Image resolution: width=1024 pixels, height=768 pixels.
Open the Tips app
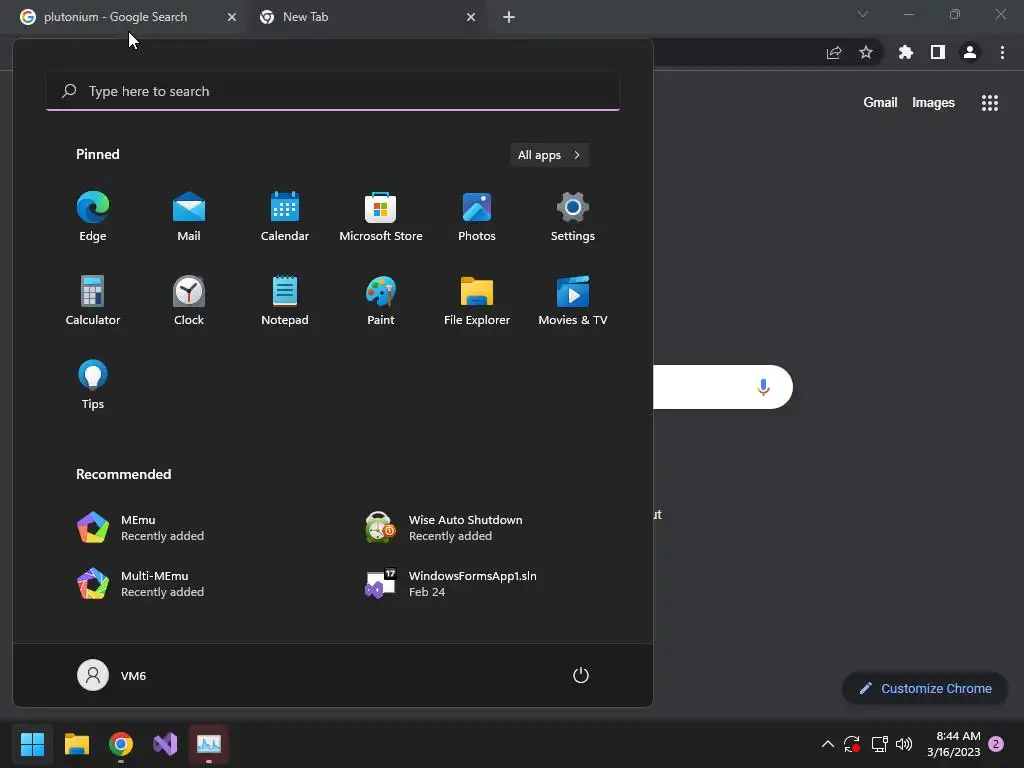coord(93,385)
